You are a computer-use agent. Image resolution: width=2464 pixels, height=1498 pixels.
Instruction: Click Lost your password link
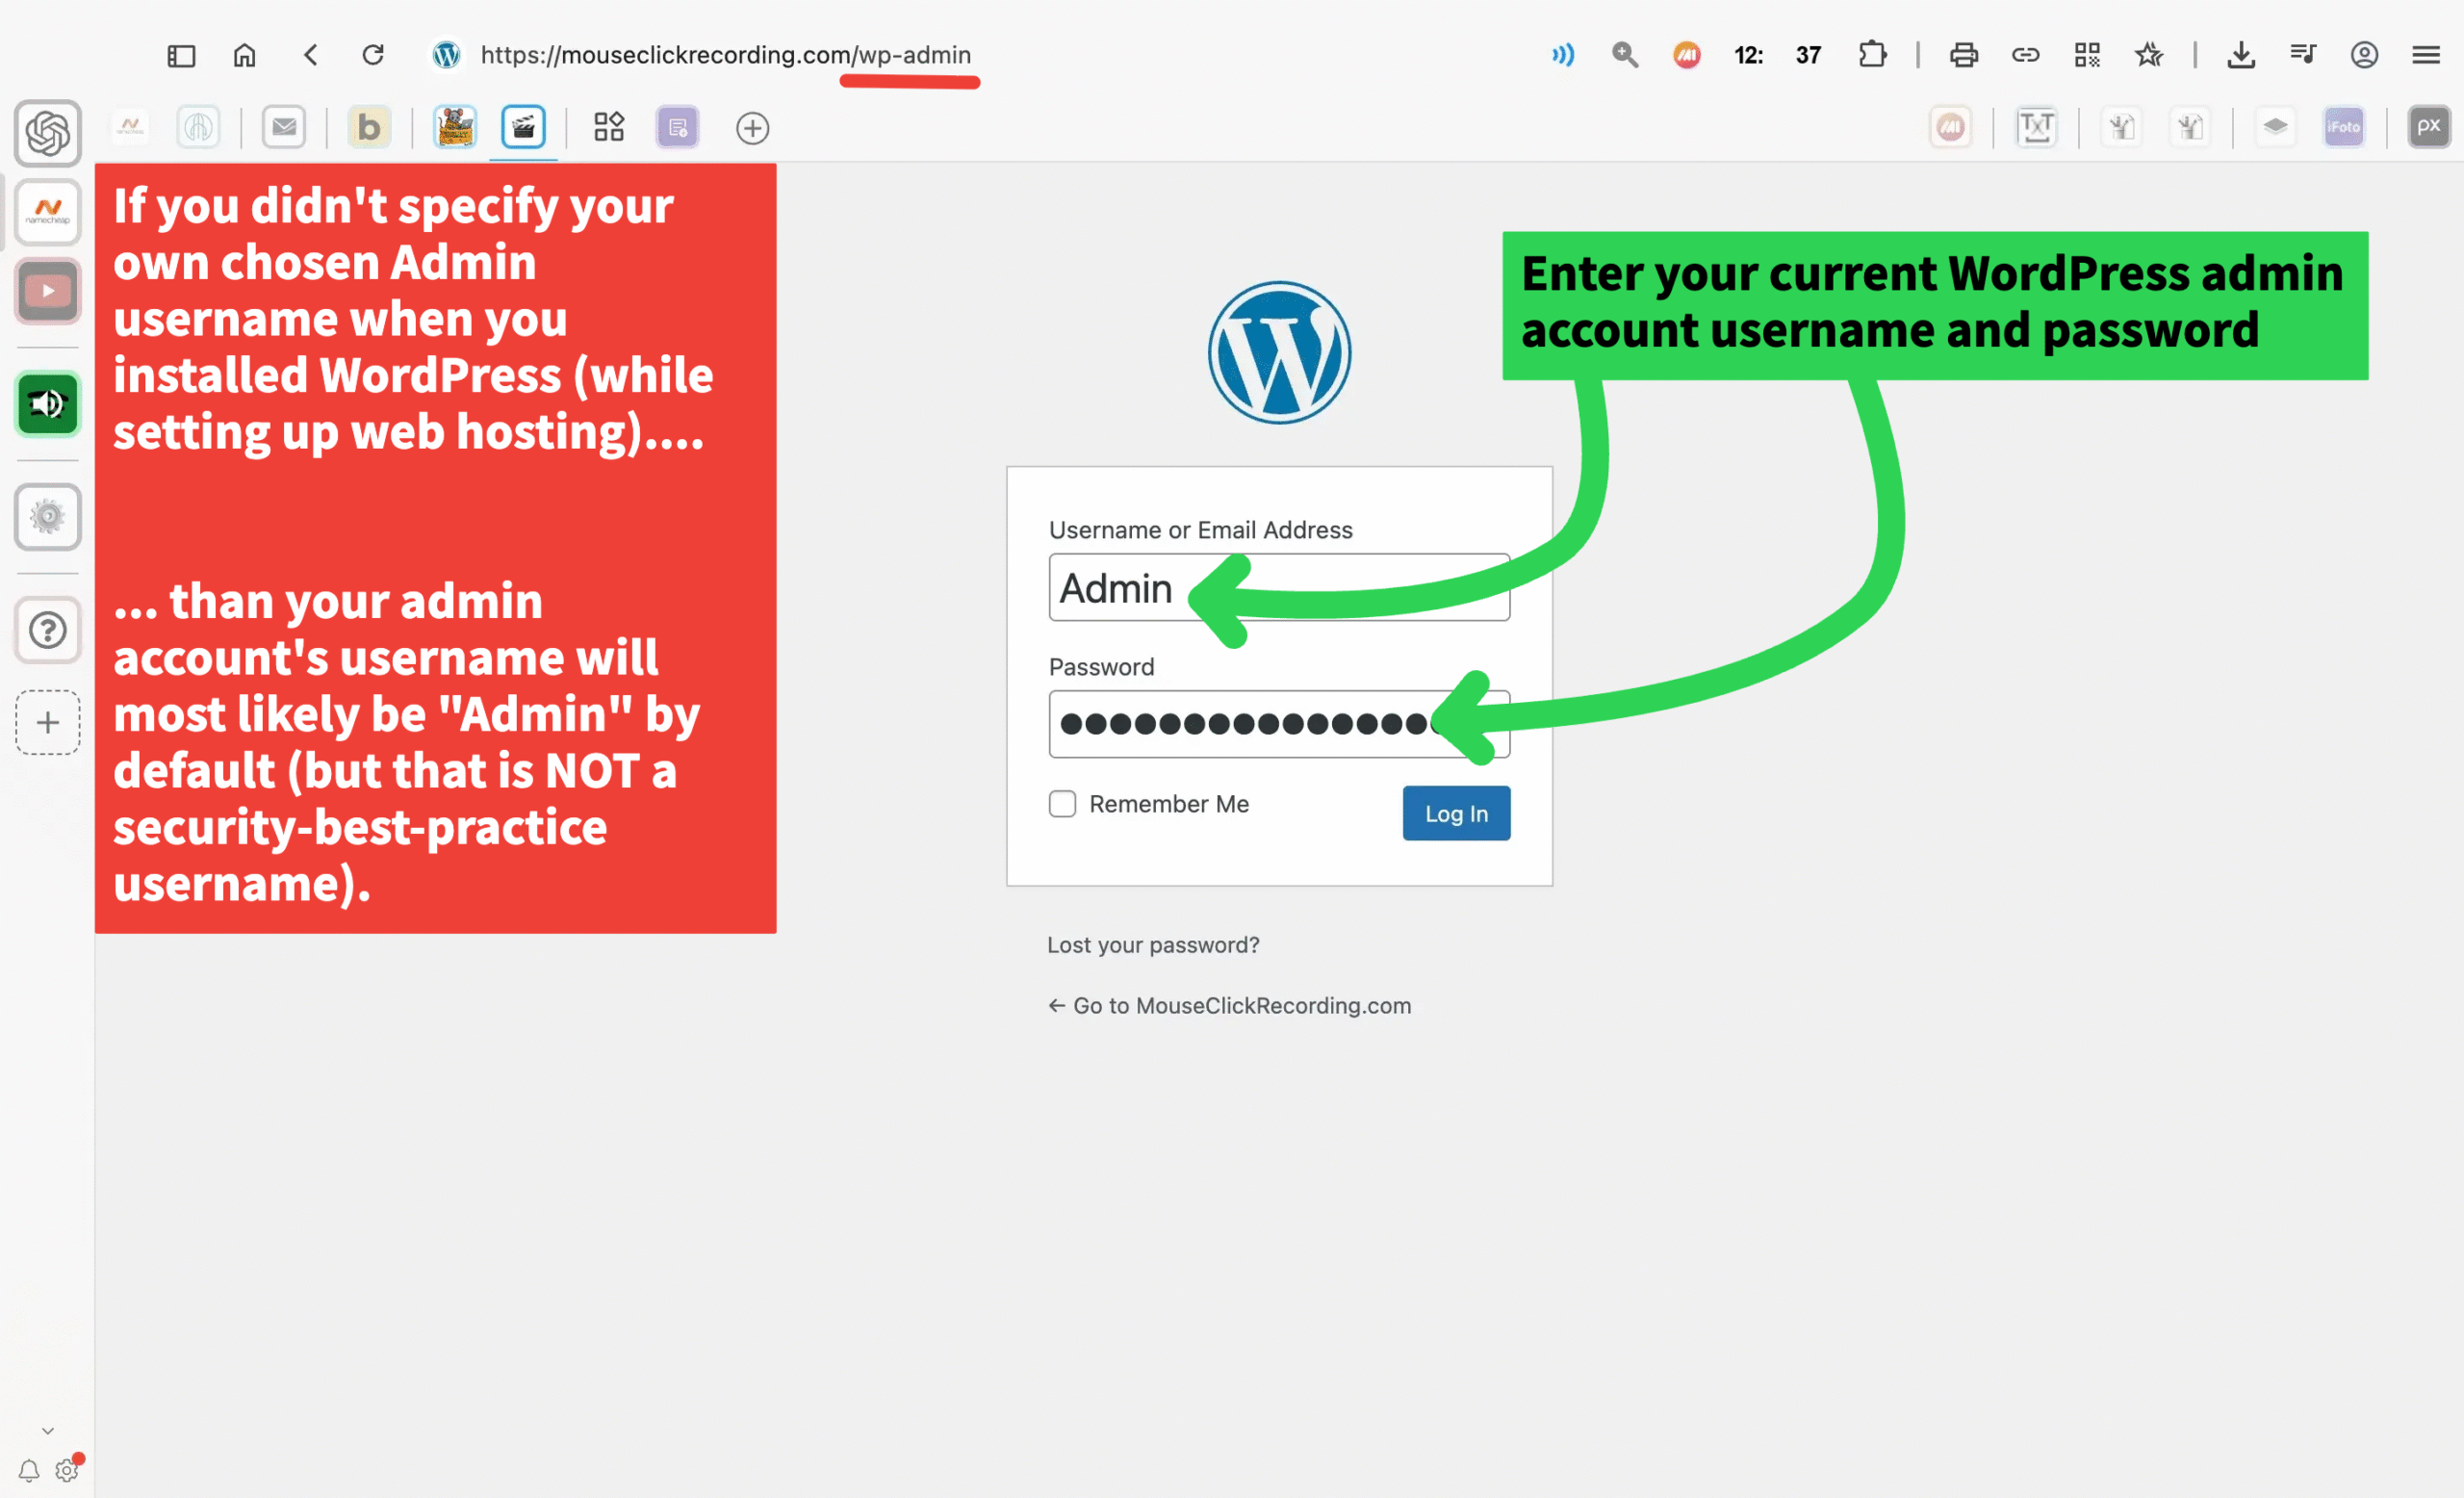(1153, 945)
